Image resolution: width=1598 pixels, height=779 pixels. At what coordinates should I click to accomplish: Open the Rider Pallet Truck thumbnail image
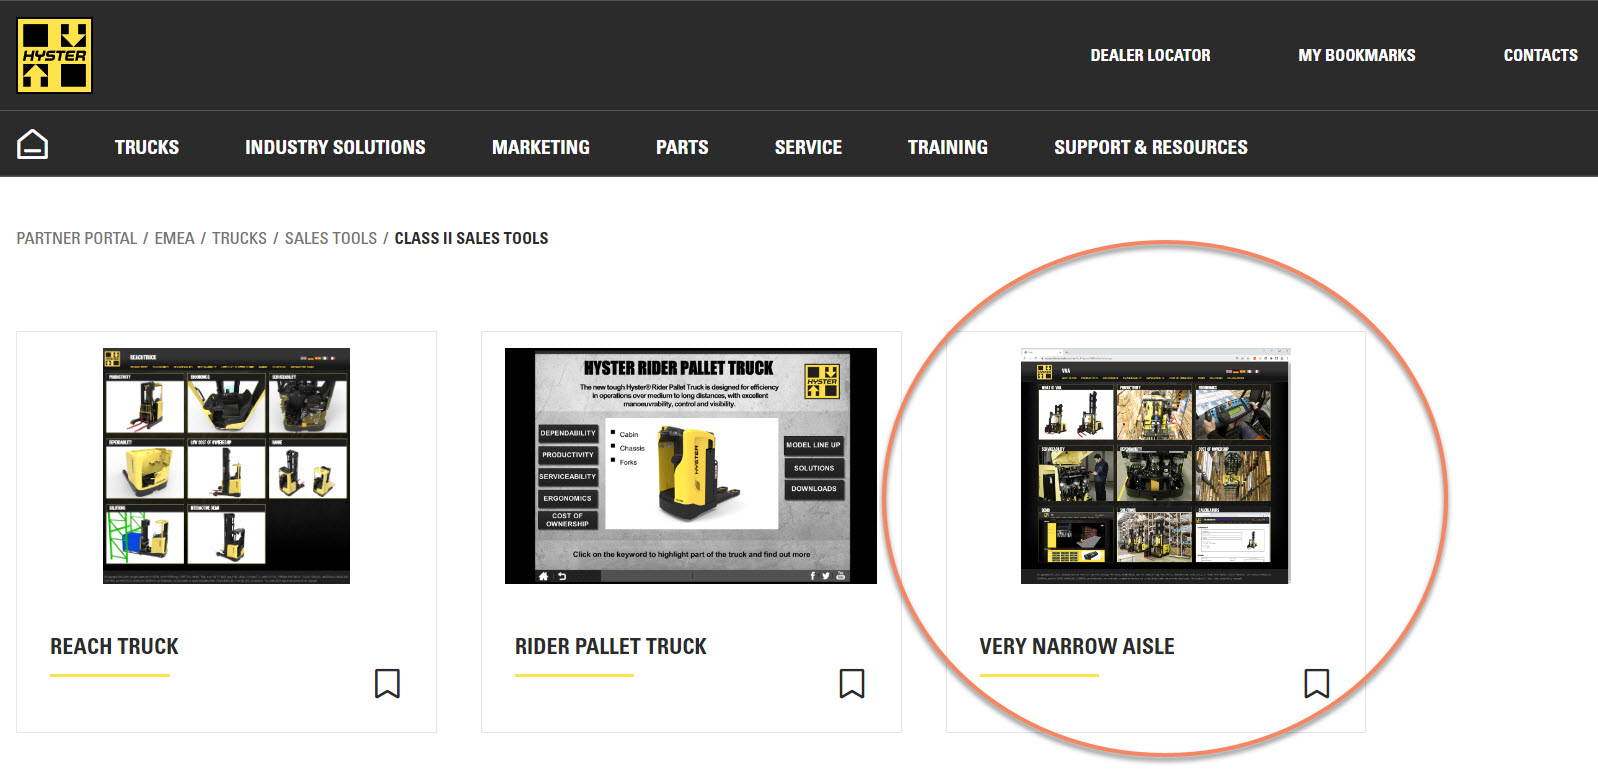691,466
